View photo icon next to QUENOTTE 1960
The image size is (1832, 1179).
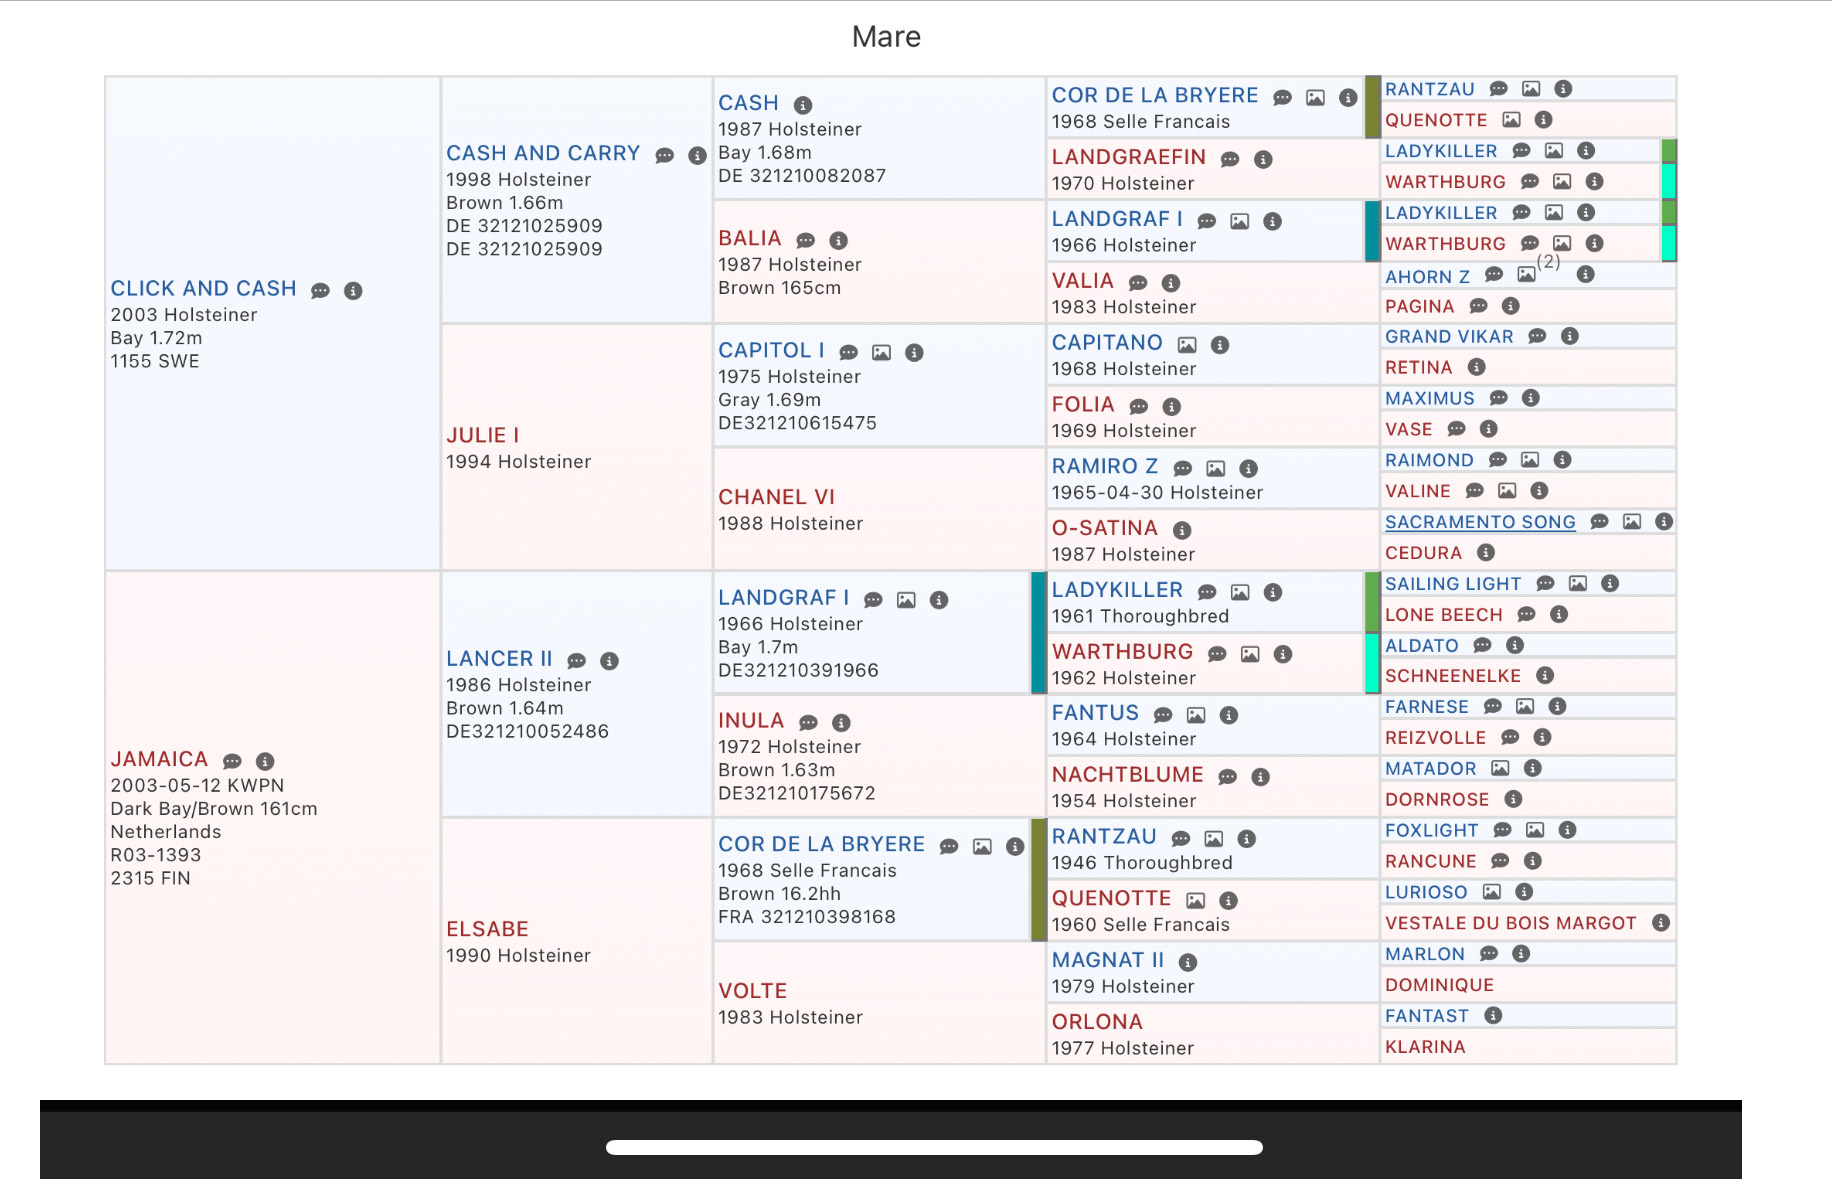point(1196,901)
